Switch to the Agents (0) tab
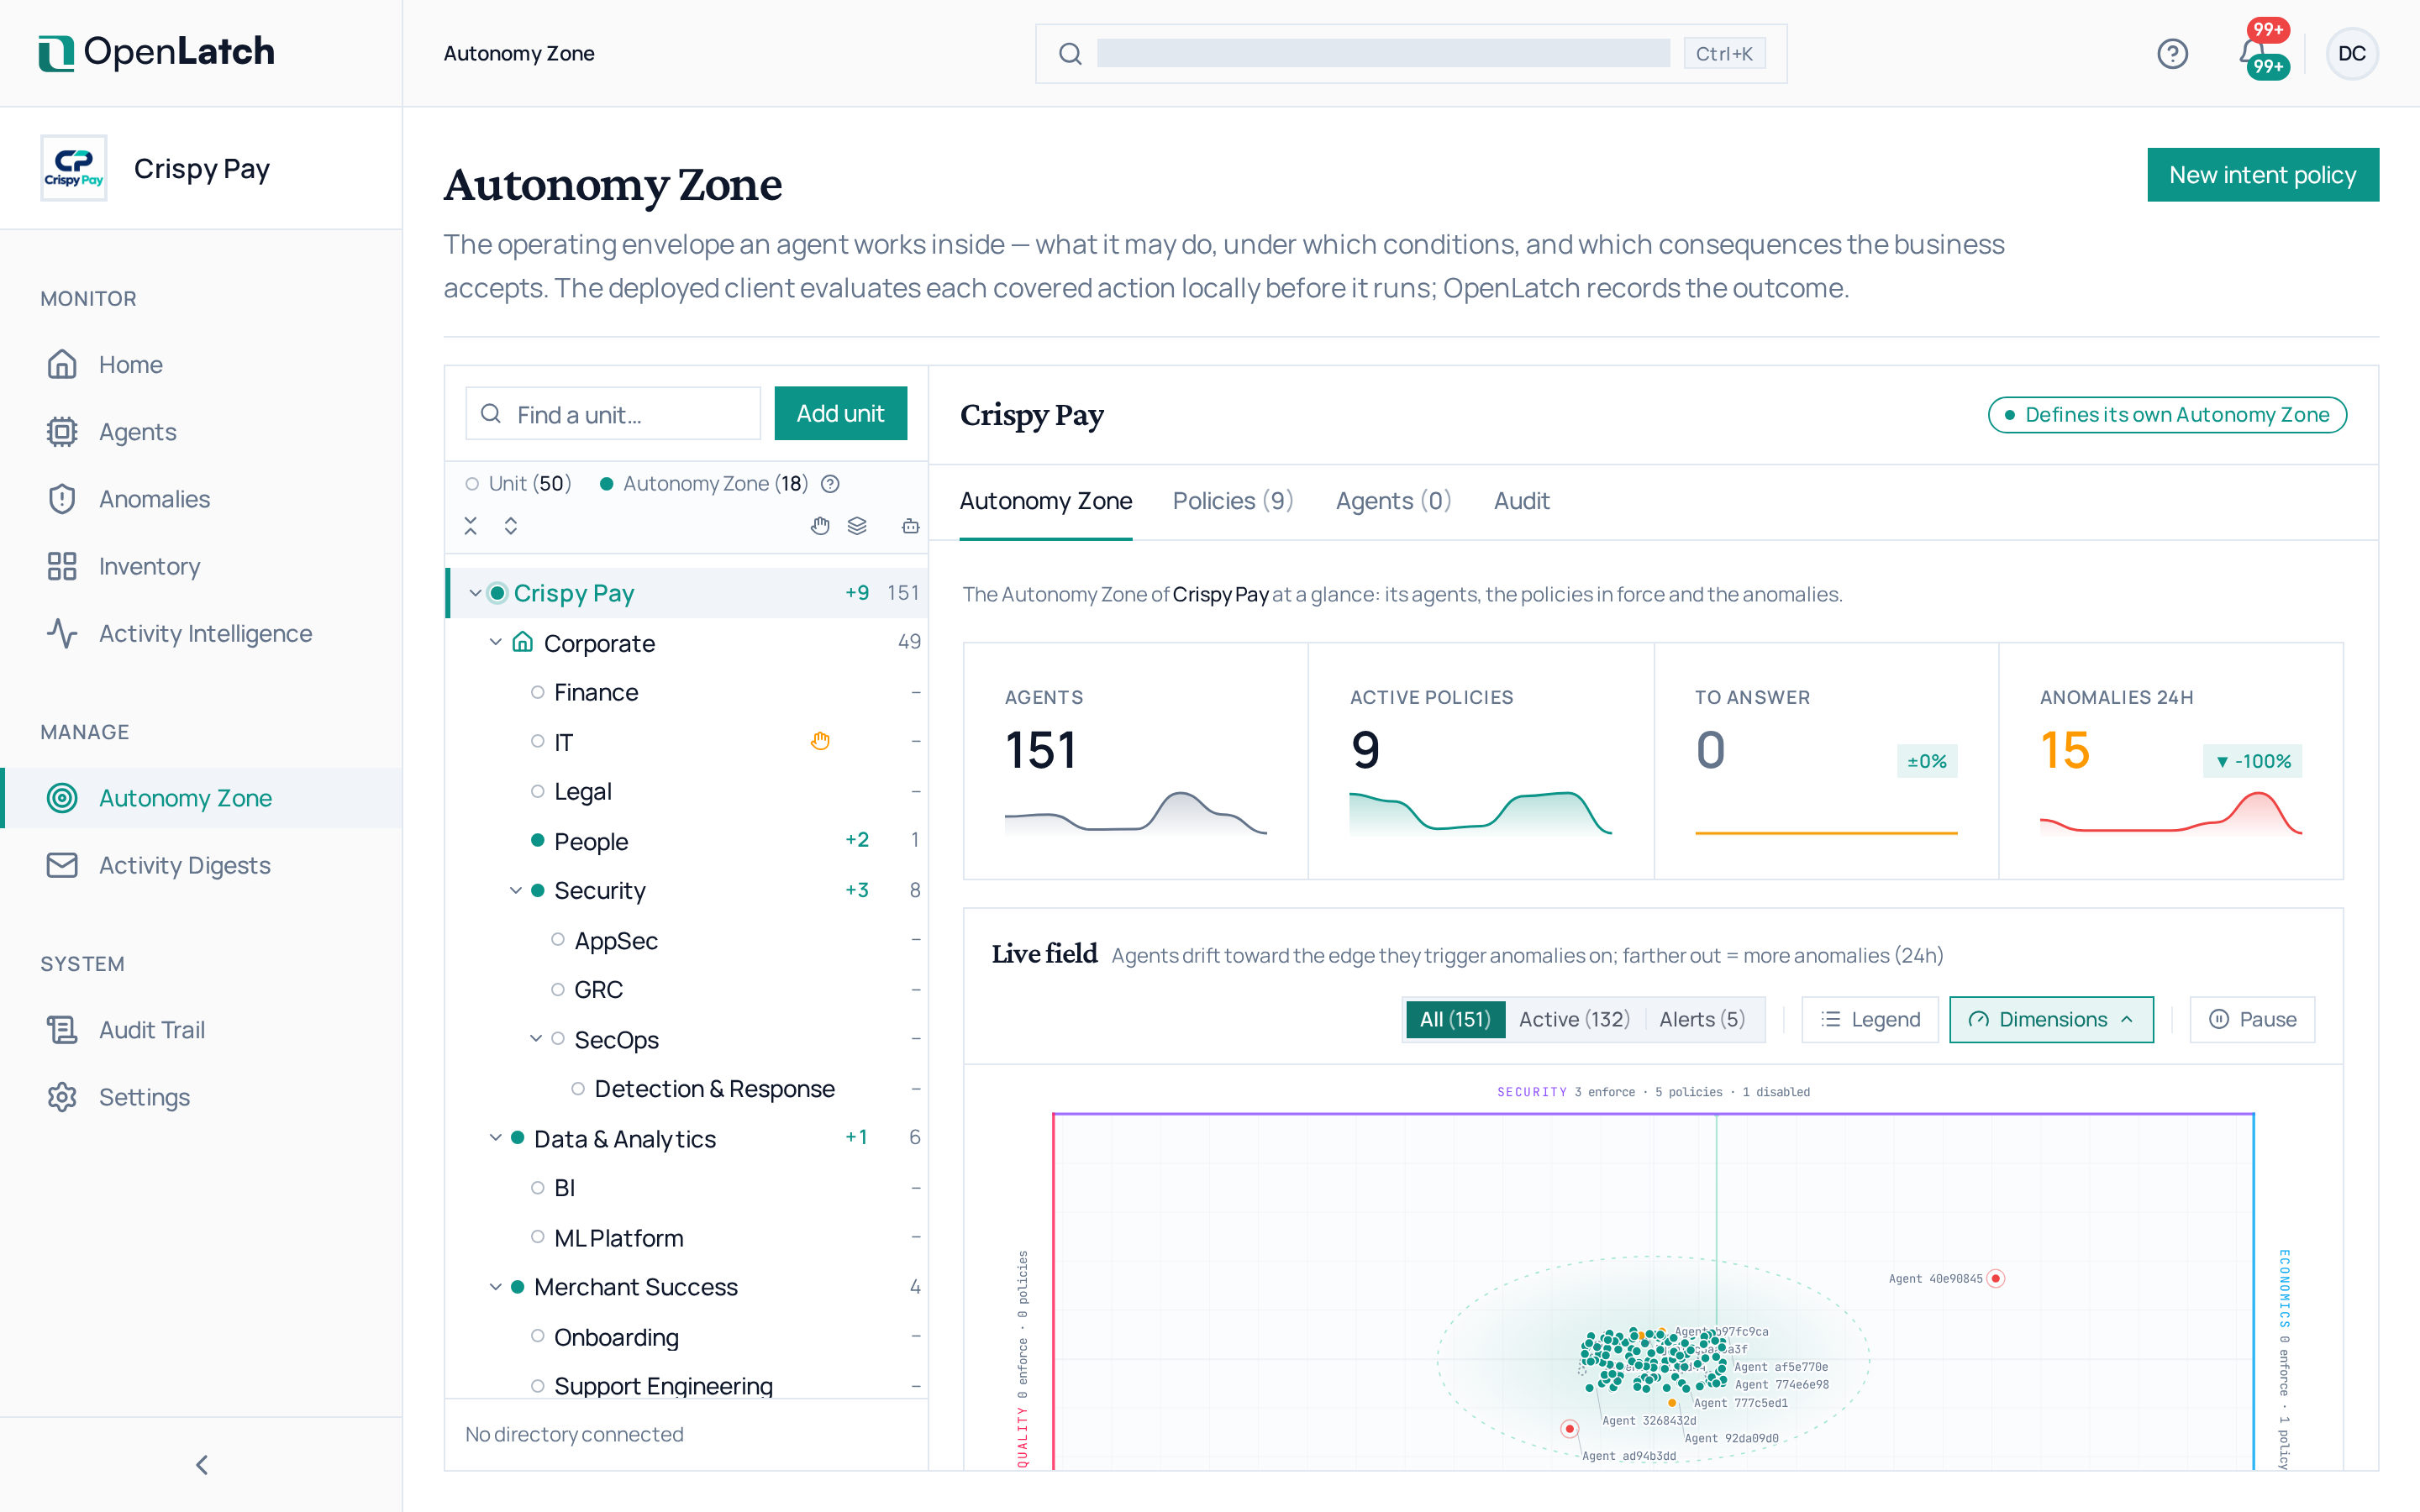The image size is (2420, 1512). 1393,501
